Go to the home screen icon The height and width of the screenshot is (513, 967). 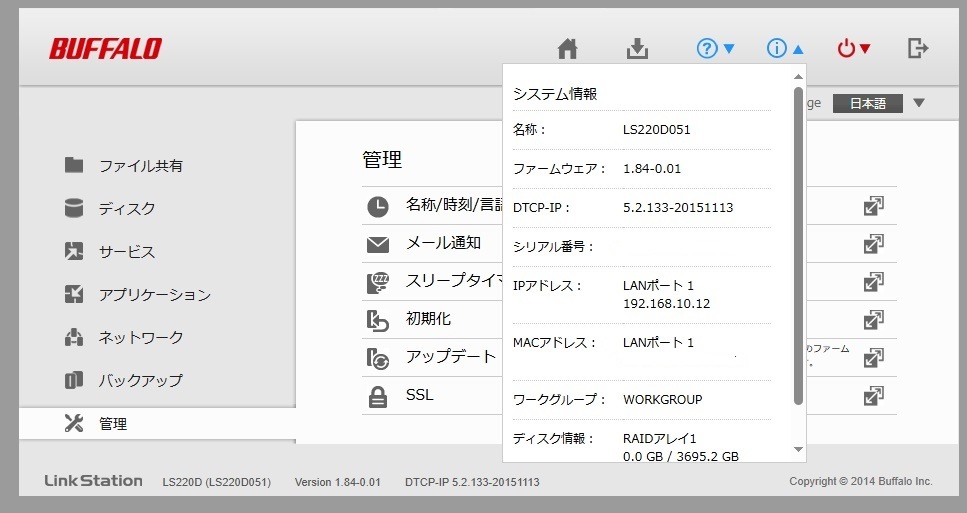[x=567, y=48]
